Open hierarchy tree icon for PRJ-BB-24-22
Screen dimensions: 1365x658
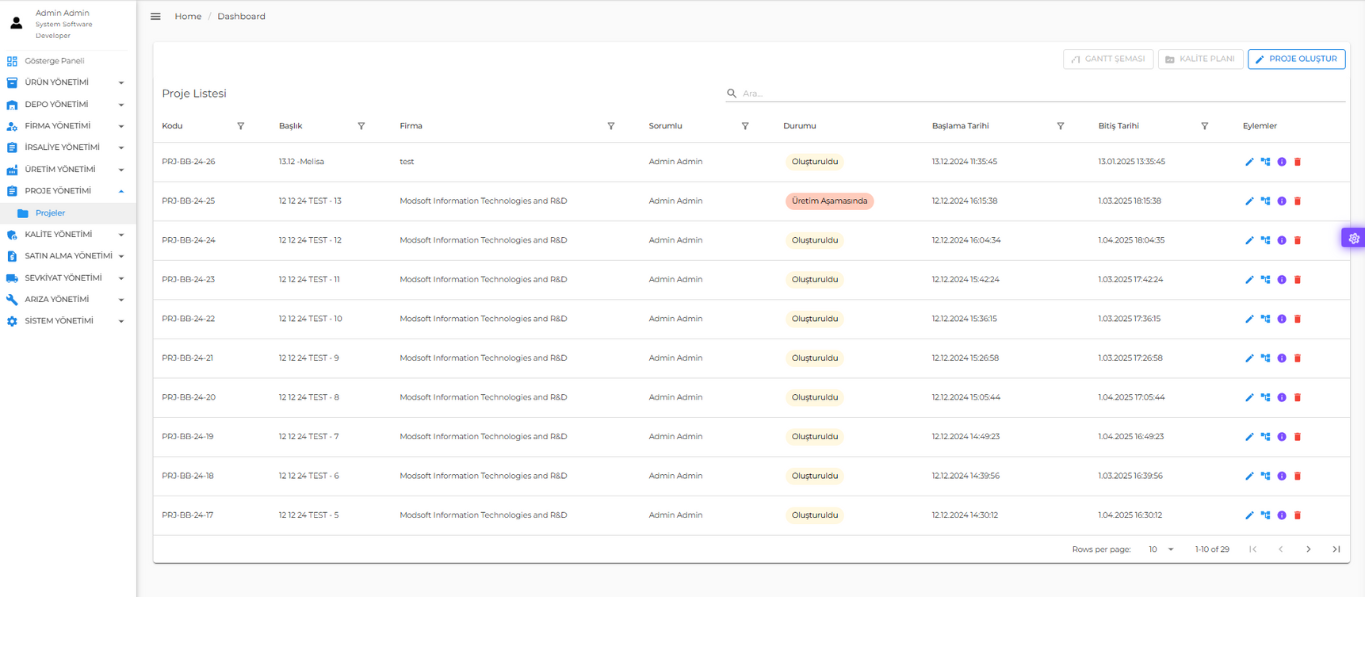coord(1265,319)
